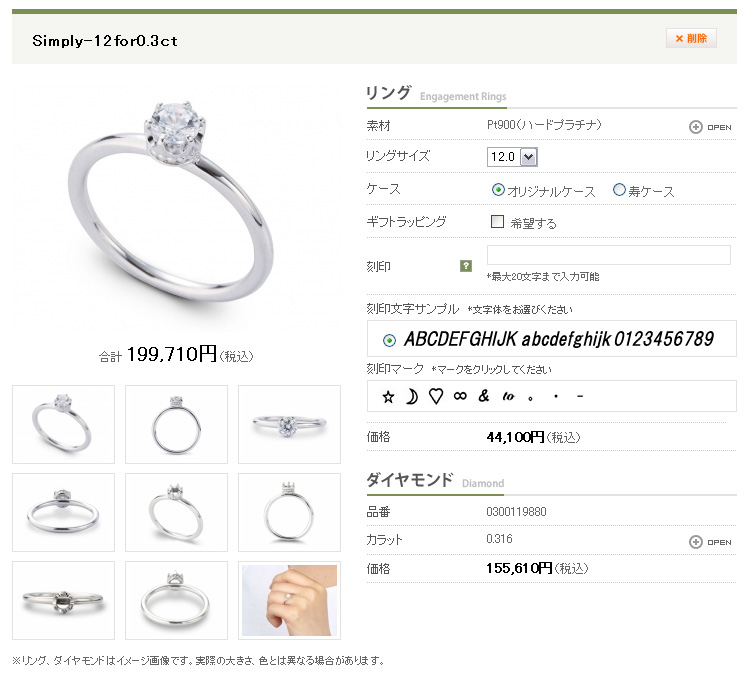Open the engraving help question icon

466,266
